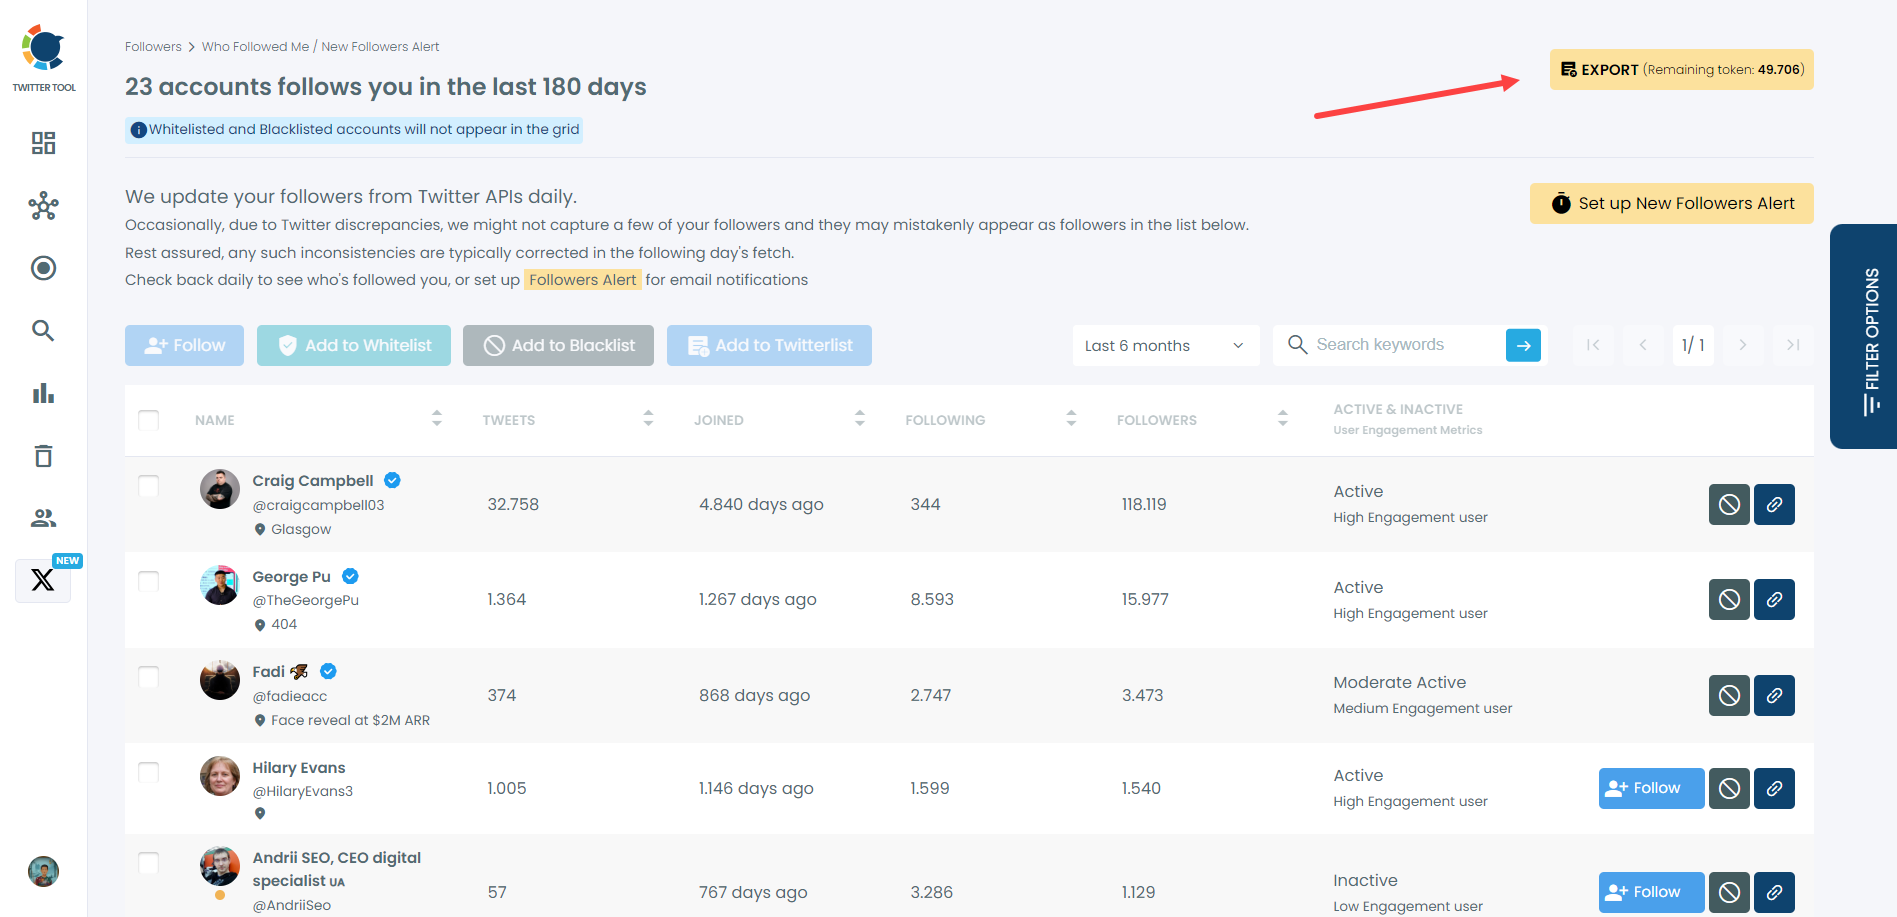The height and width of the screenshot is (917, 1897).
Task: Open the trash/deleted items sidebar icon
Action: 43,456
